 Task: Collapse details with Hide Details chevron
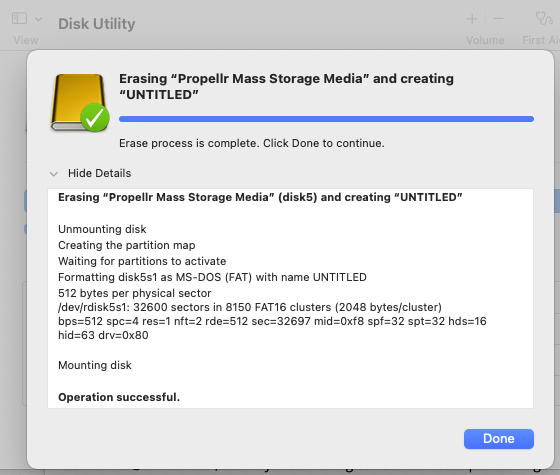(54, 174)
